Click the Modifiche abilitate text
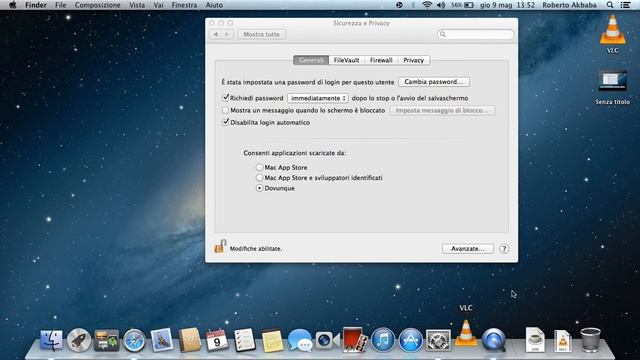The height and width of the screenshot is (360, 640). pyautogui.click(x=256, y=249)
